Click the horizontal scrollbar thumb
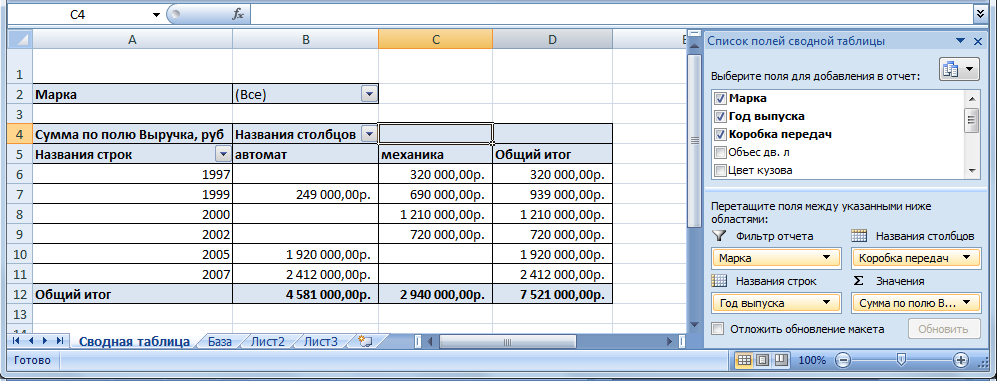The height and width of the screenshot is (381, 997). [507, 342]
